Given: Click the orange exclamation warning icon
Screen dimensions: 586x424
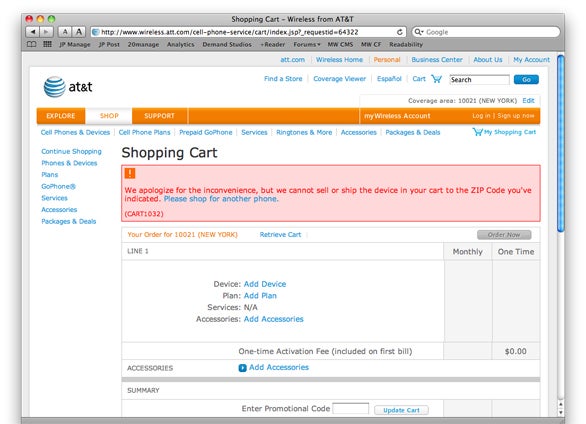Looking at the screenshot, I should [130, 173].
